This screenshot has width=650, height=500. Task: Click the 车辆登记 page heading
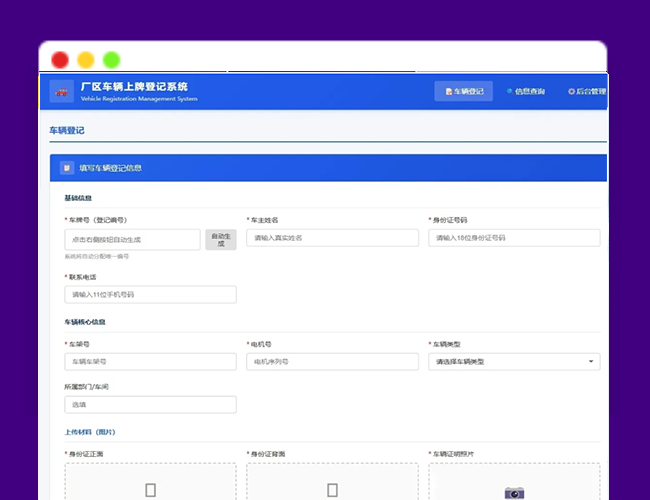point(67,131)
